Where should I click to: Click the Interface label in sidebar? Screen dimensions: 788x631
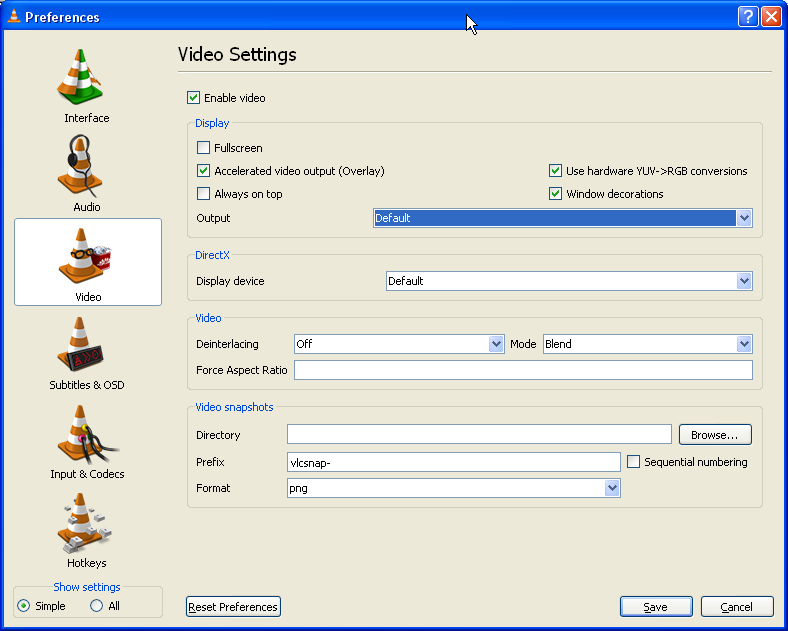coord(86,118)
